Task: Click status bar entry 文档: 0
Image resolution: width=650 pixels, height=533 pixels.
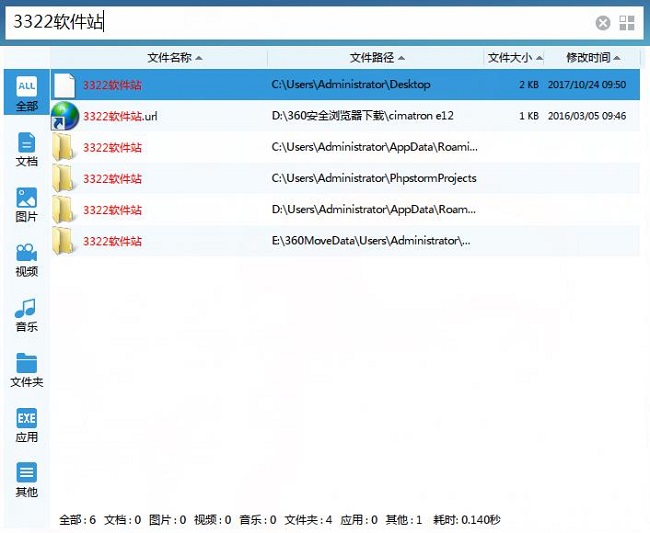Action: coord(123,520)
